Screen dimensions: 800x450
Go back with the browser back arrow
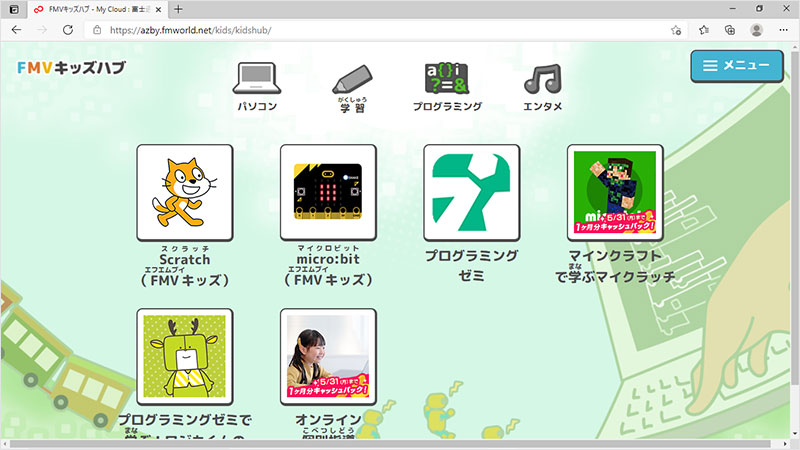[16, 30]
